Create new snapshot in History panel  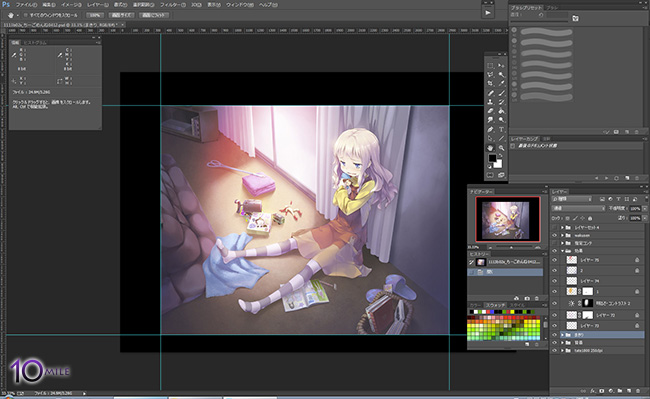(527, 298)
